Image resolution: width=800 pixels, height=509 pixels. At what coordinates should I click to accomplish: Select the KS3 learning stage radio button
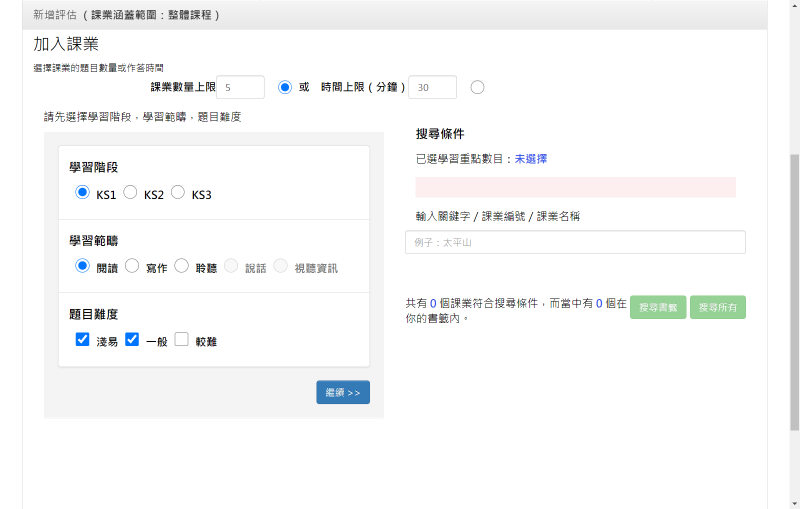tap(178, 193)
